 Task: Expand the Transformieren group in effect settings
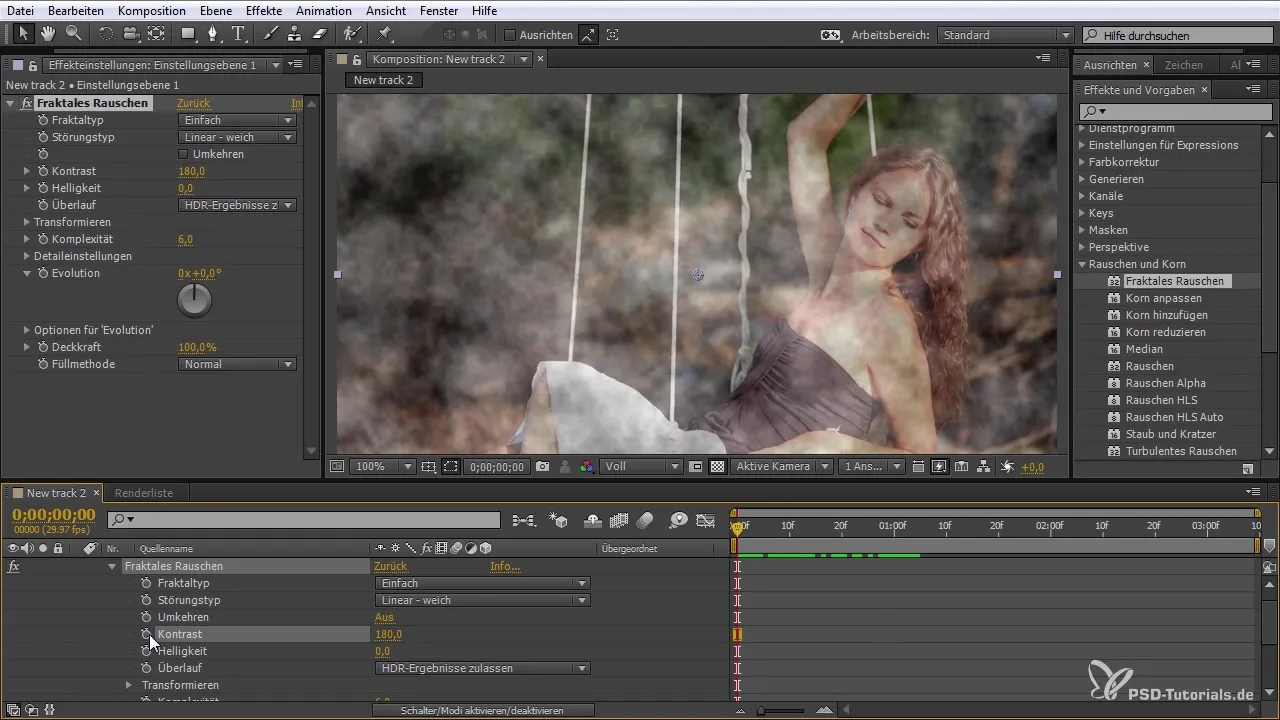[x=27, y=222]
